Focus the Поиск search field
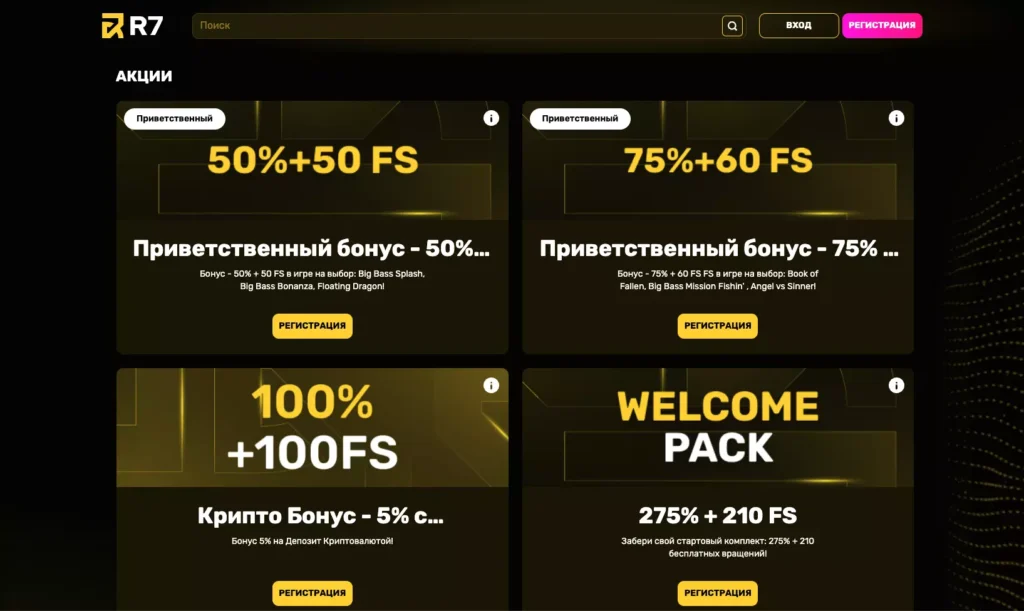1024x611 pixels. coord(457,26)
